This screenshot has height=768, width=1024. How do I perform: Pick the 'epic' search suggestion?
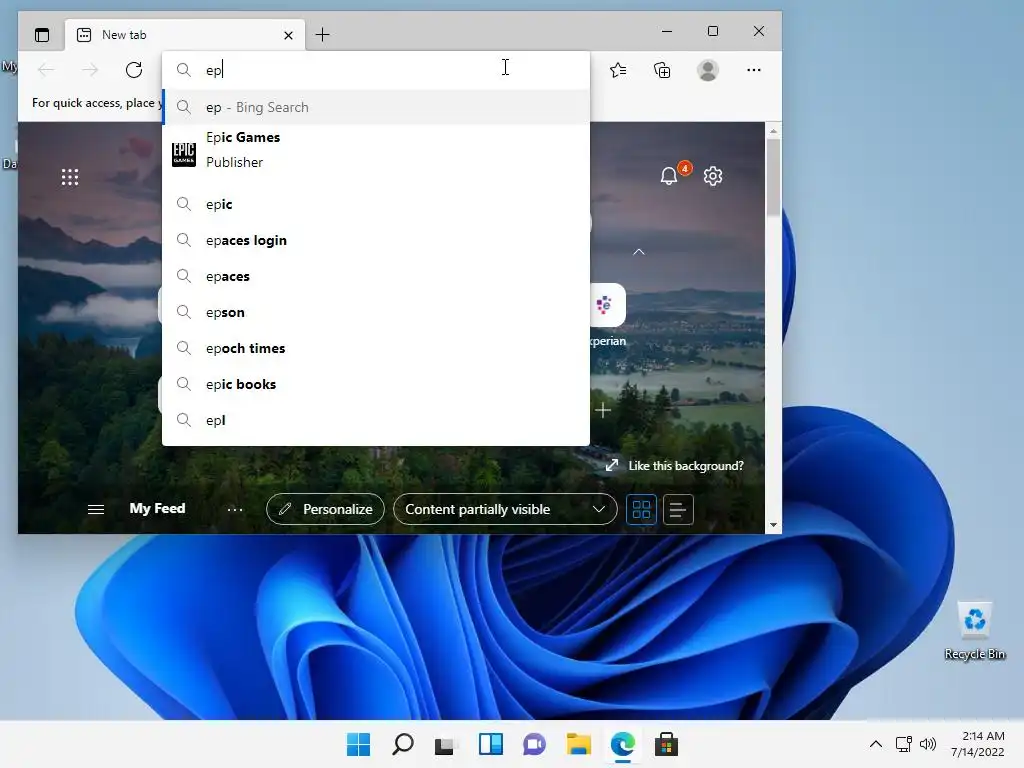pos(376,204)
